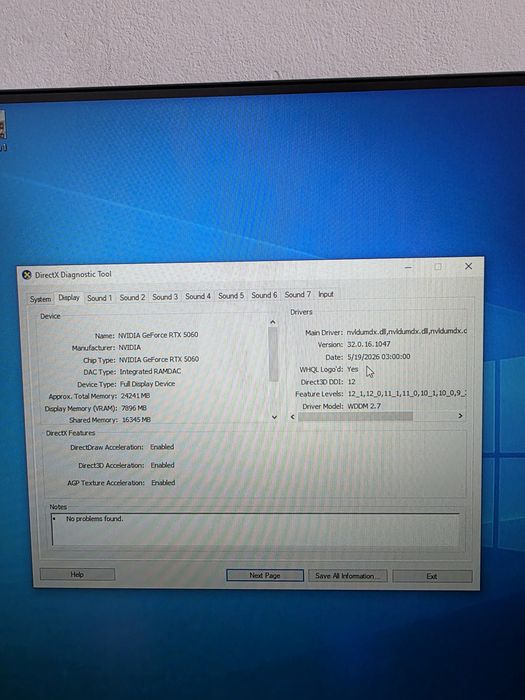
Task: Click Drivers pane scroll right arrow
Action: 460,416
